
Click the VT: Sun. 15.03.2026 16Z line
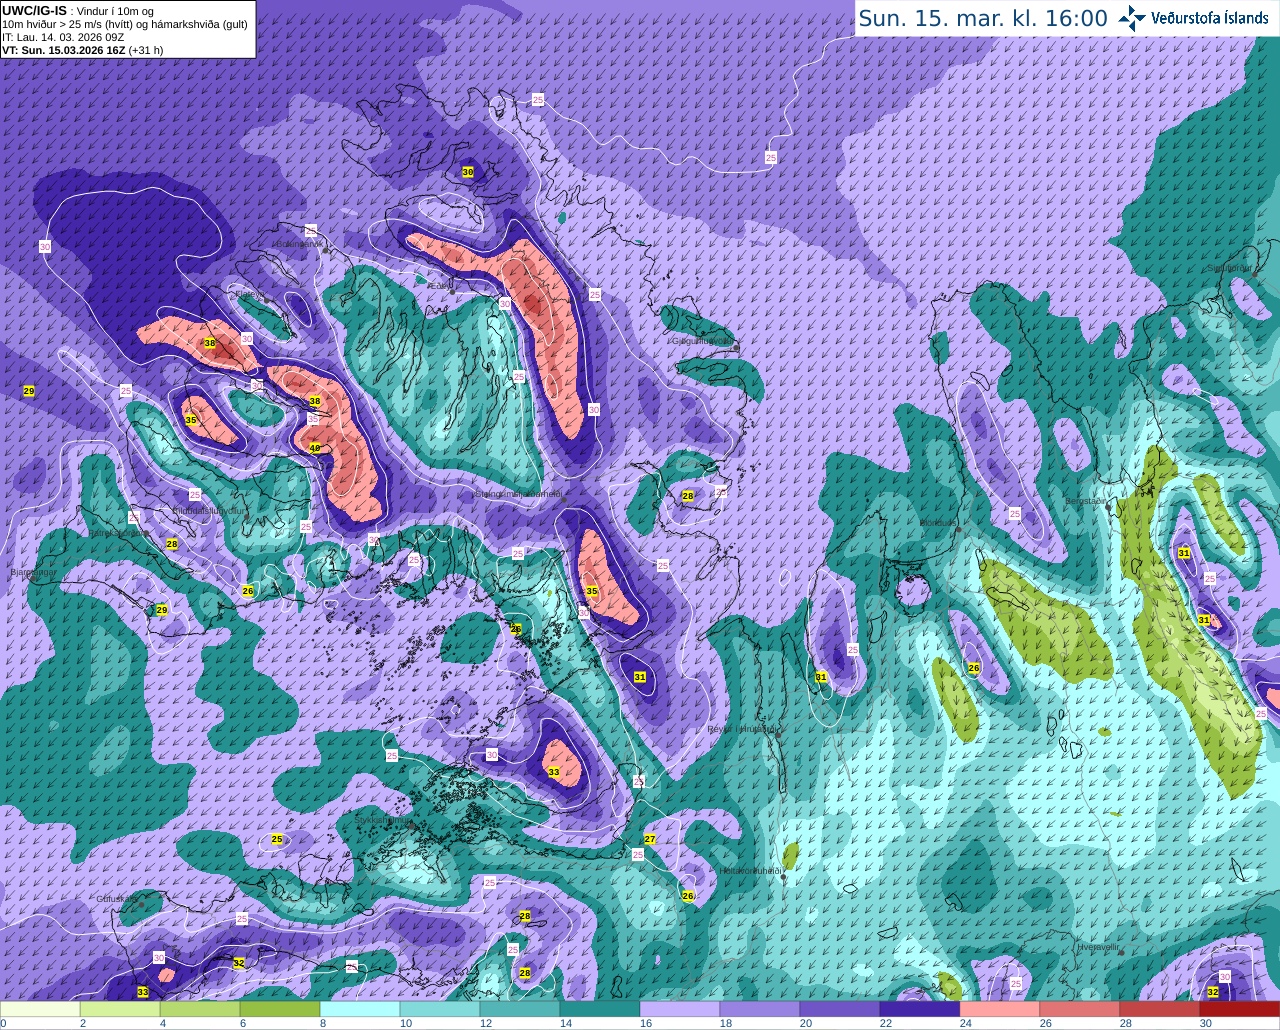click(x=82, y=49)
